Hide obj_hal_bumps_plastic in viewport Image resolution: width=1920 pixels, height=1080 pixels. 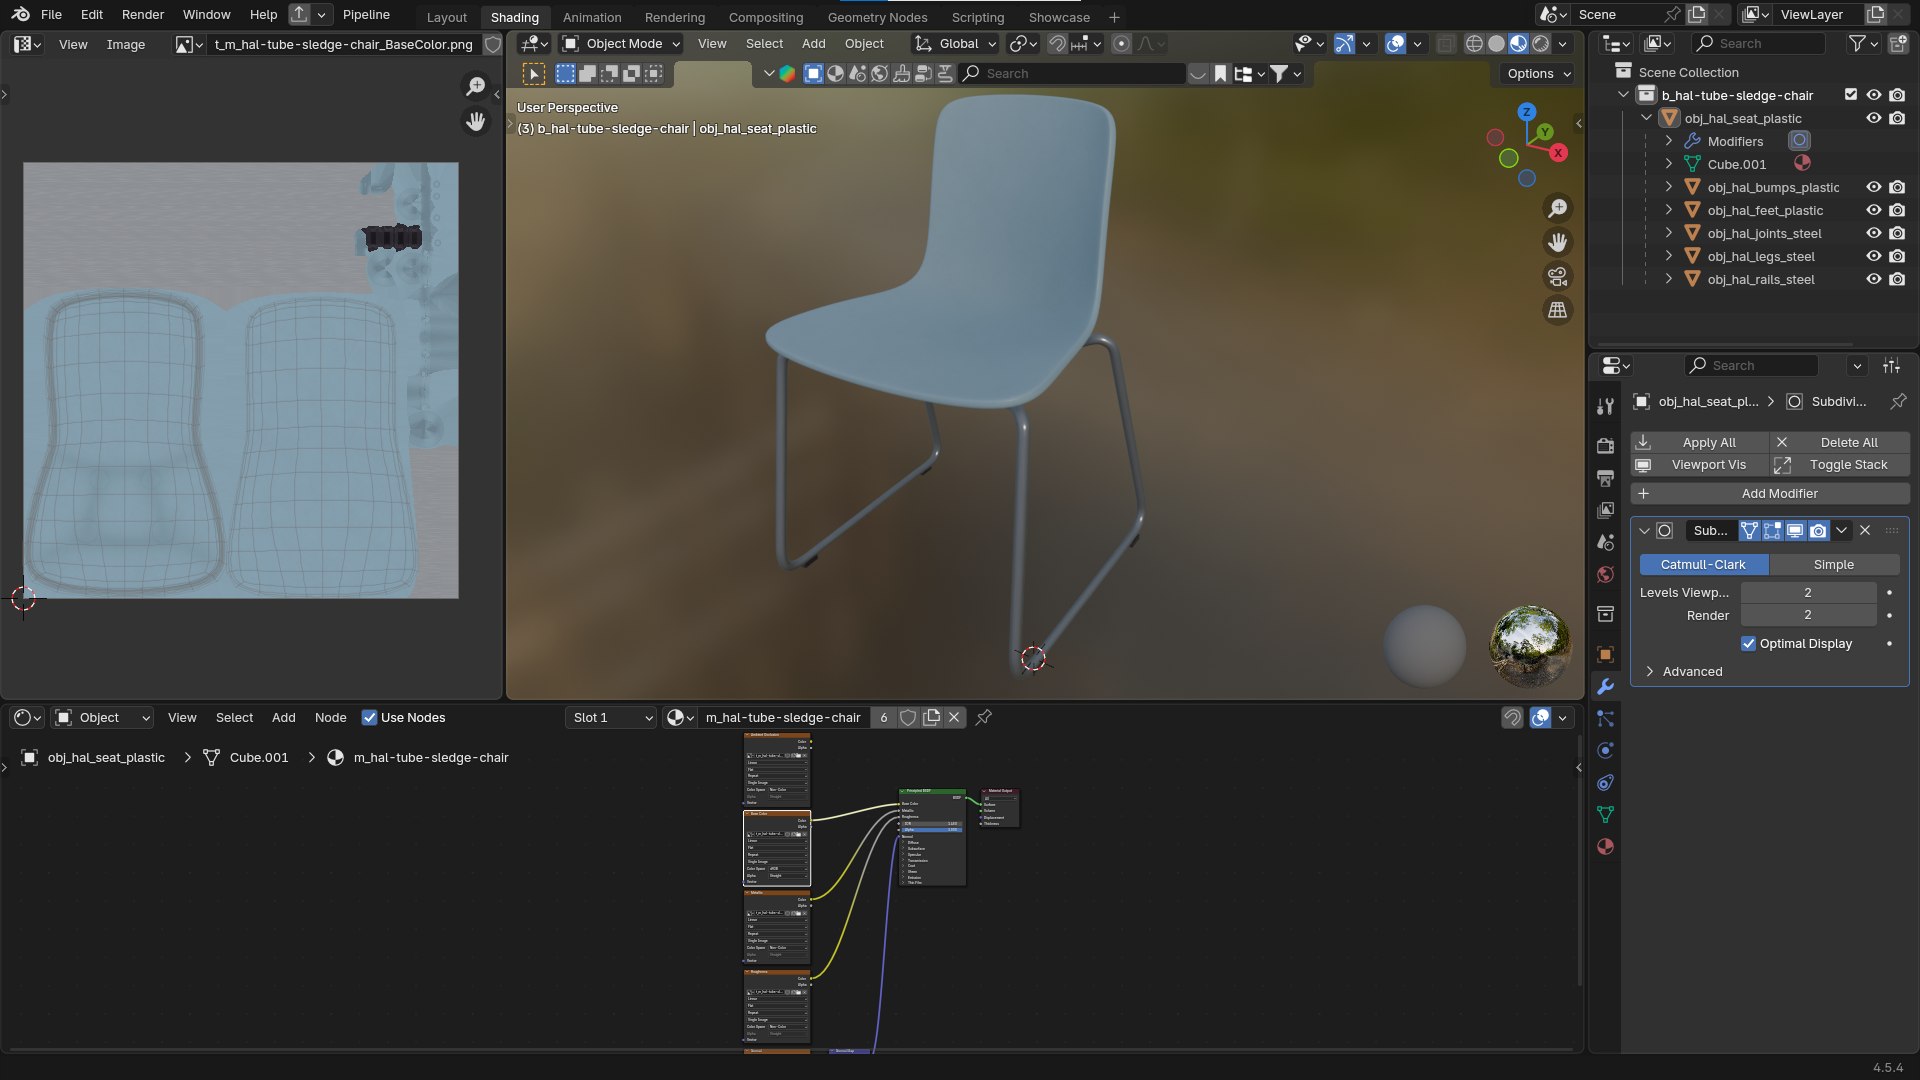coord(1874,187)
